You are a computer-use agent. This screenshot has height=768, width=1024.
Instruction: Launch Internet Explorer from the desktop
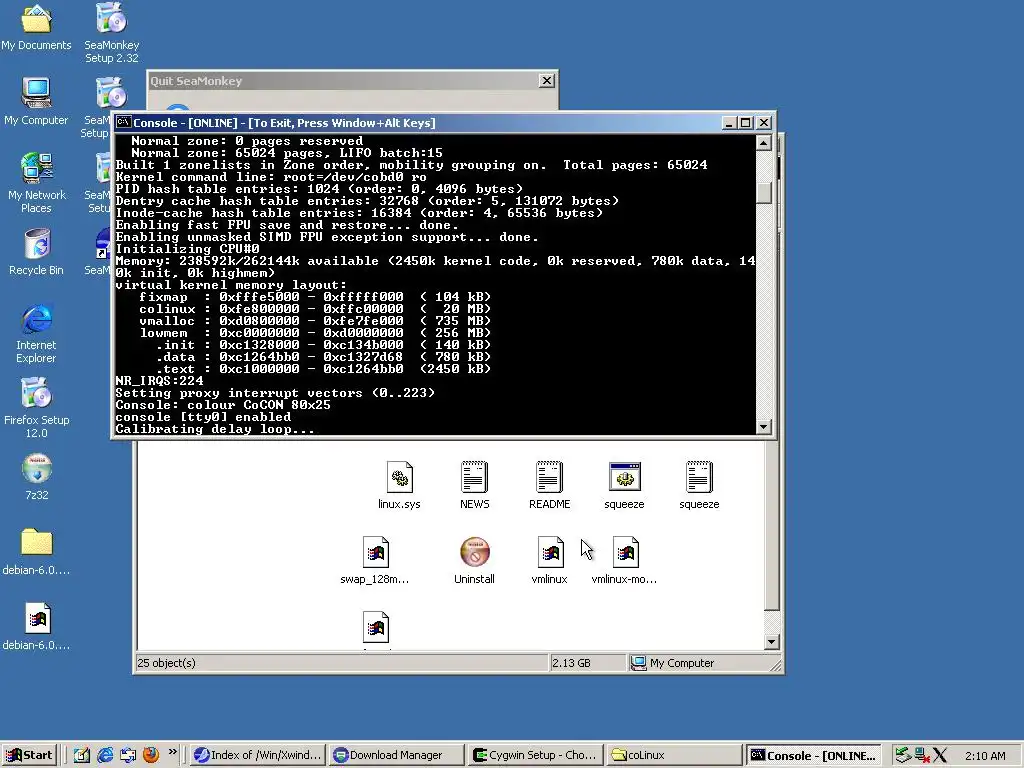pyautogui.click(x=37, y=333)
